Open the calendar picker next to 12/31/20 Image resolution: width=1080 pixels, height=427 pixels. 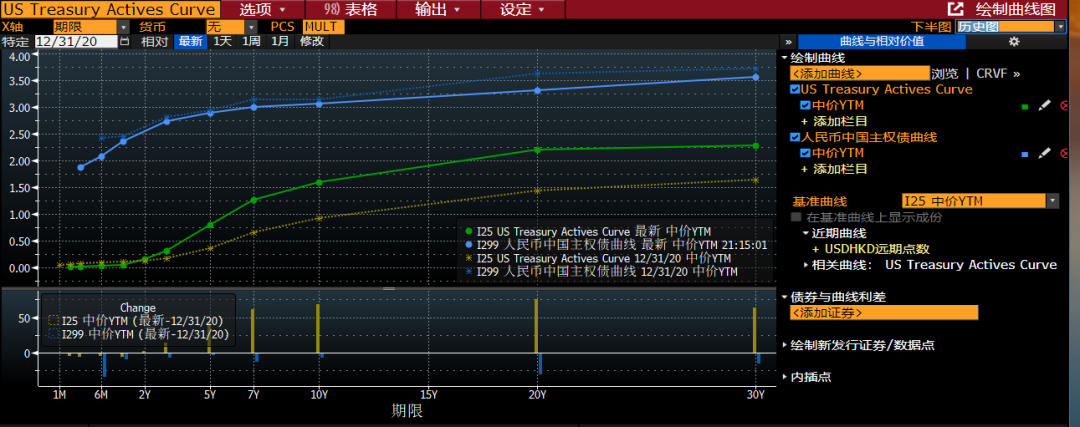[x=125, y=41]
